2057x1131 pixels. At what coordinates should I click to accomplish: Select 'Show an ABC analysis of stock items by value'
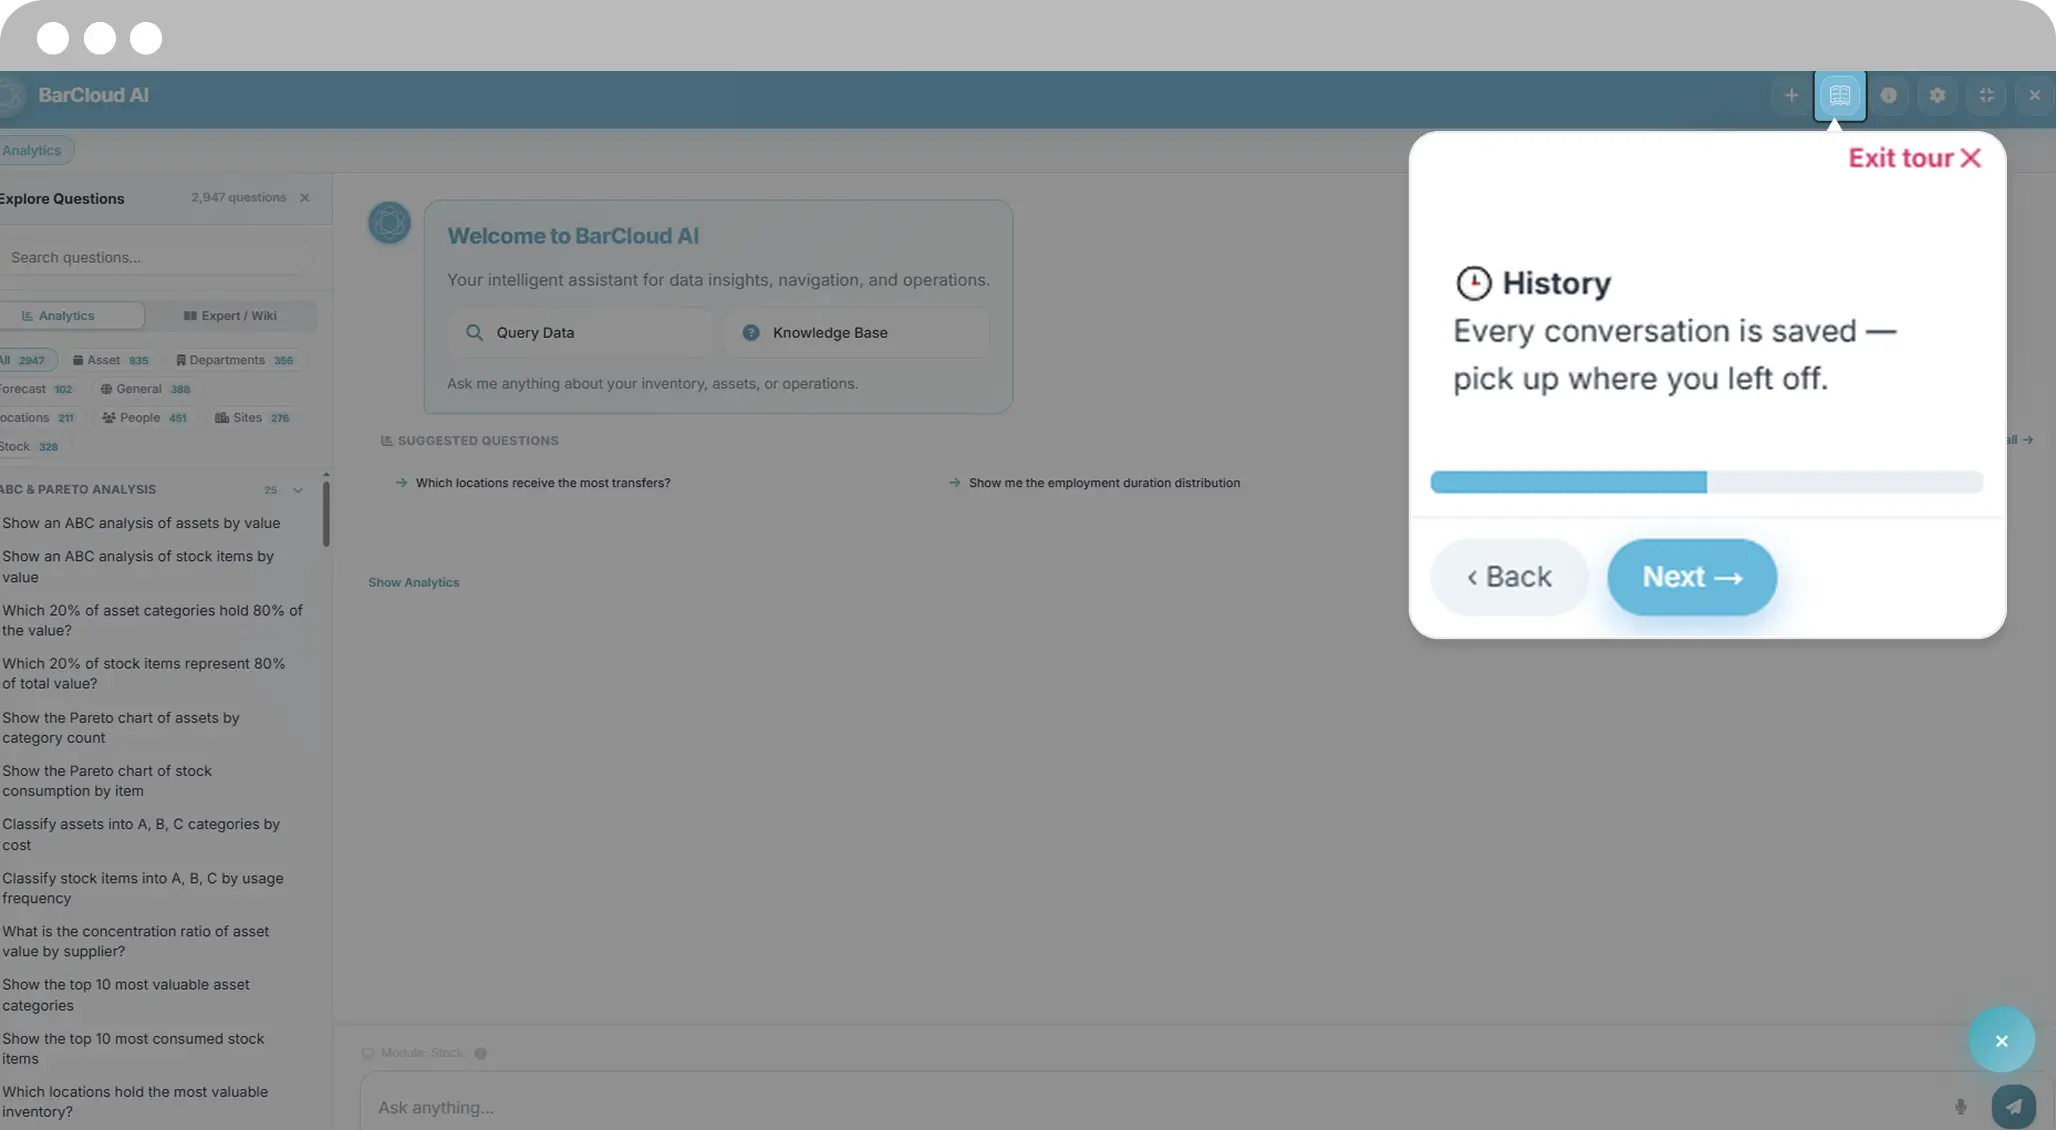click(138, 567)
